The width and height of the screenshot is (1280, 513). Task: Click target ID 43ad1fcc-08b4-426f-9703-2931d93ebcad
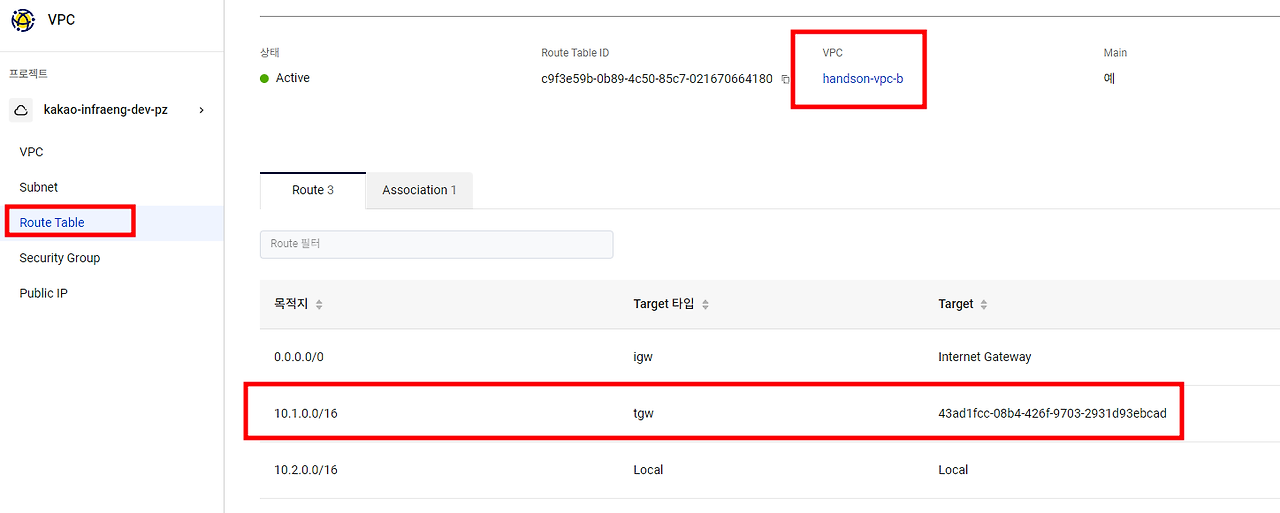tap(1052, 413)
